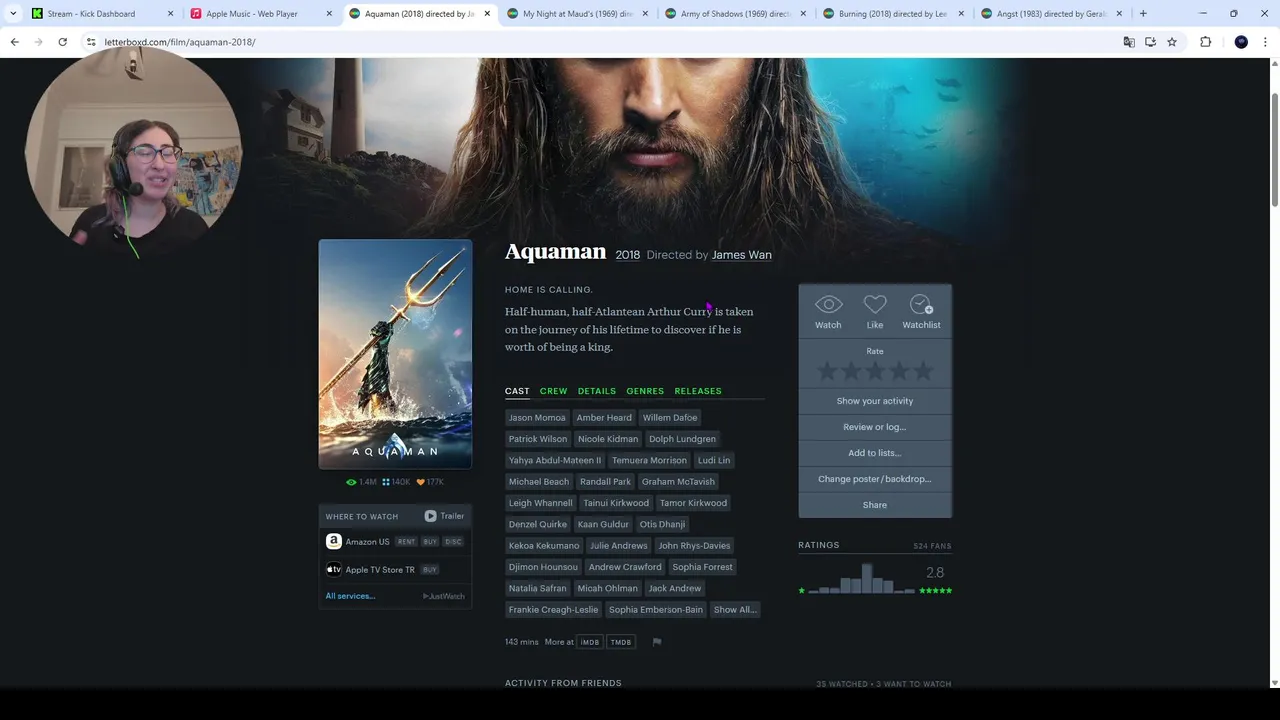Click the browser address bar URL
Screen dimensions: 1280x720
coord(180,42)
